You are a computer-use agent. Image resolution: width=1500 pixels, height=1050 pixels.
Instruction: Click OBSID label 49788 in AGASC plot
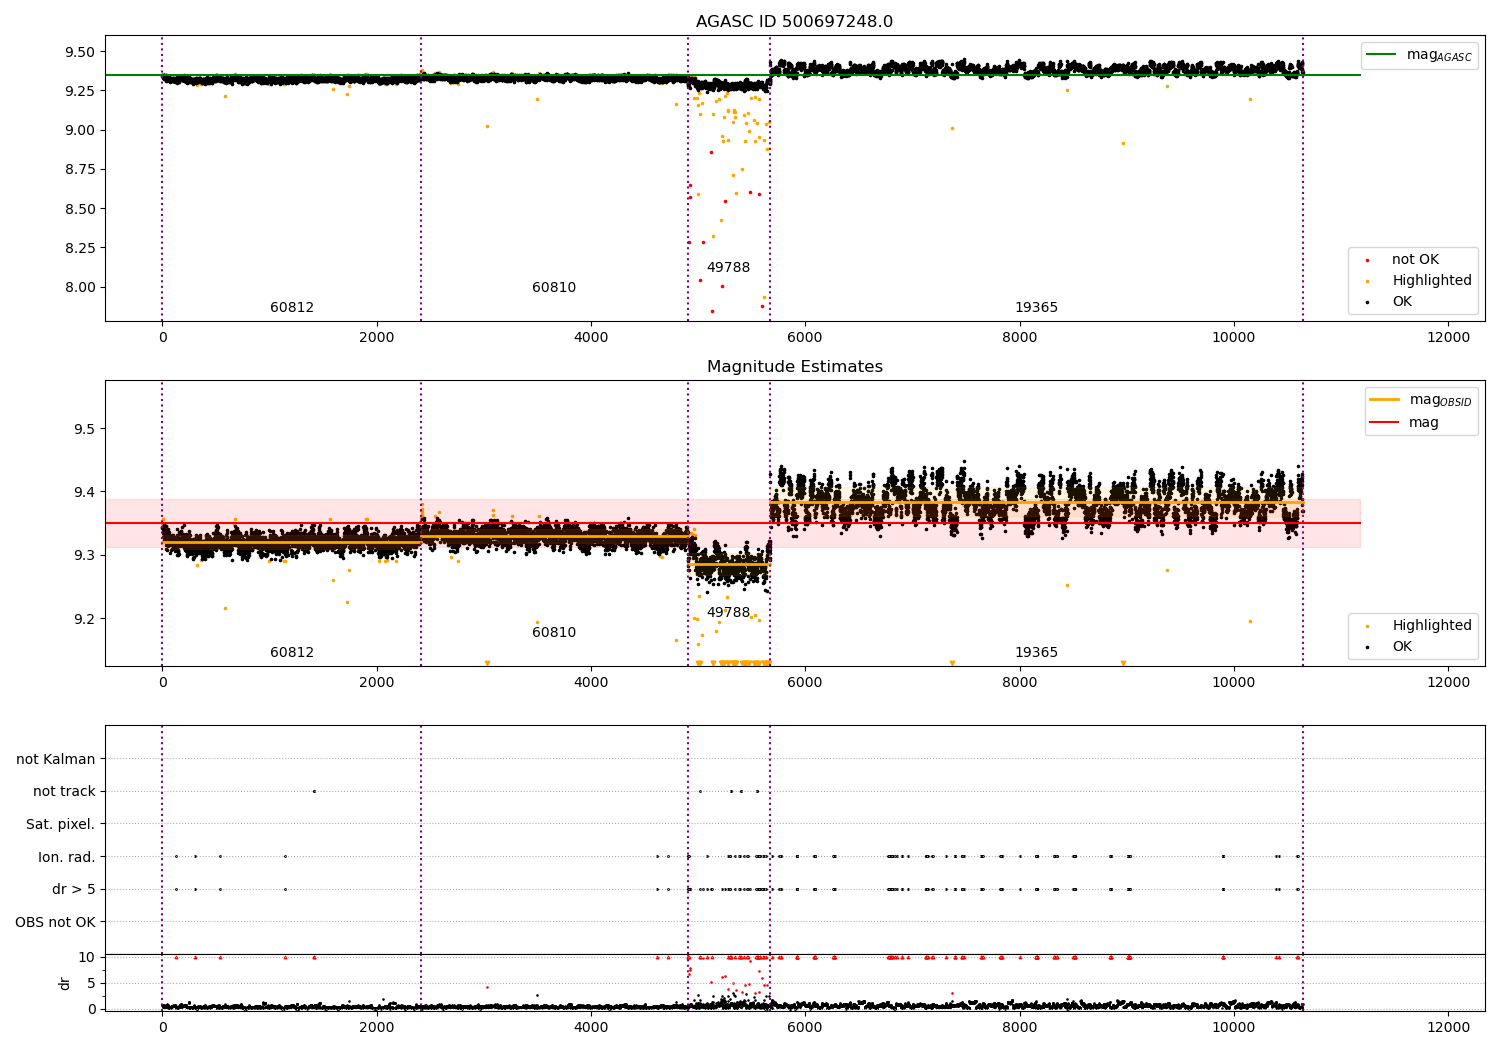(728, 268)
